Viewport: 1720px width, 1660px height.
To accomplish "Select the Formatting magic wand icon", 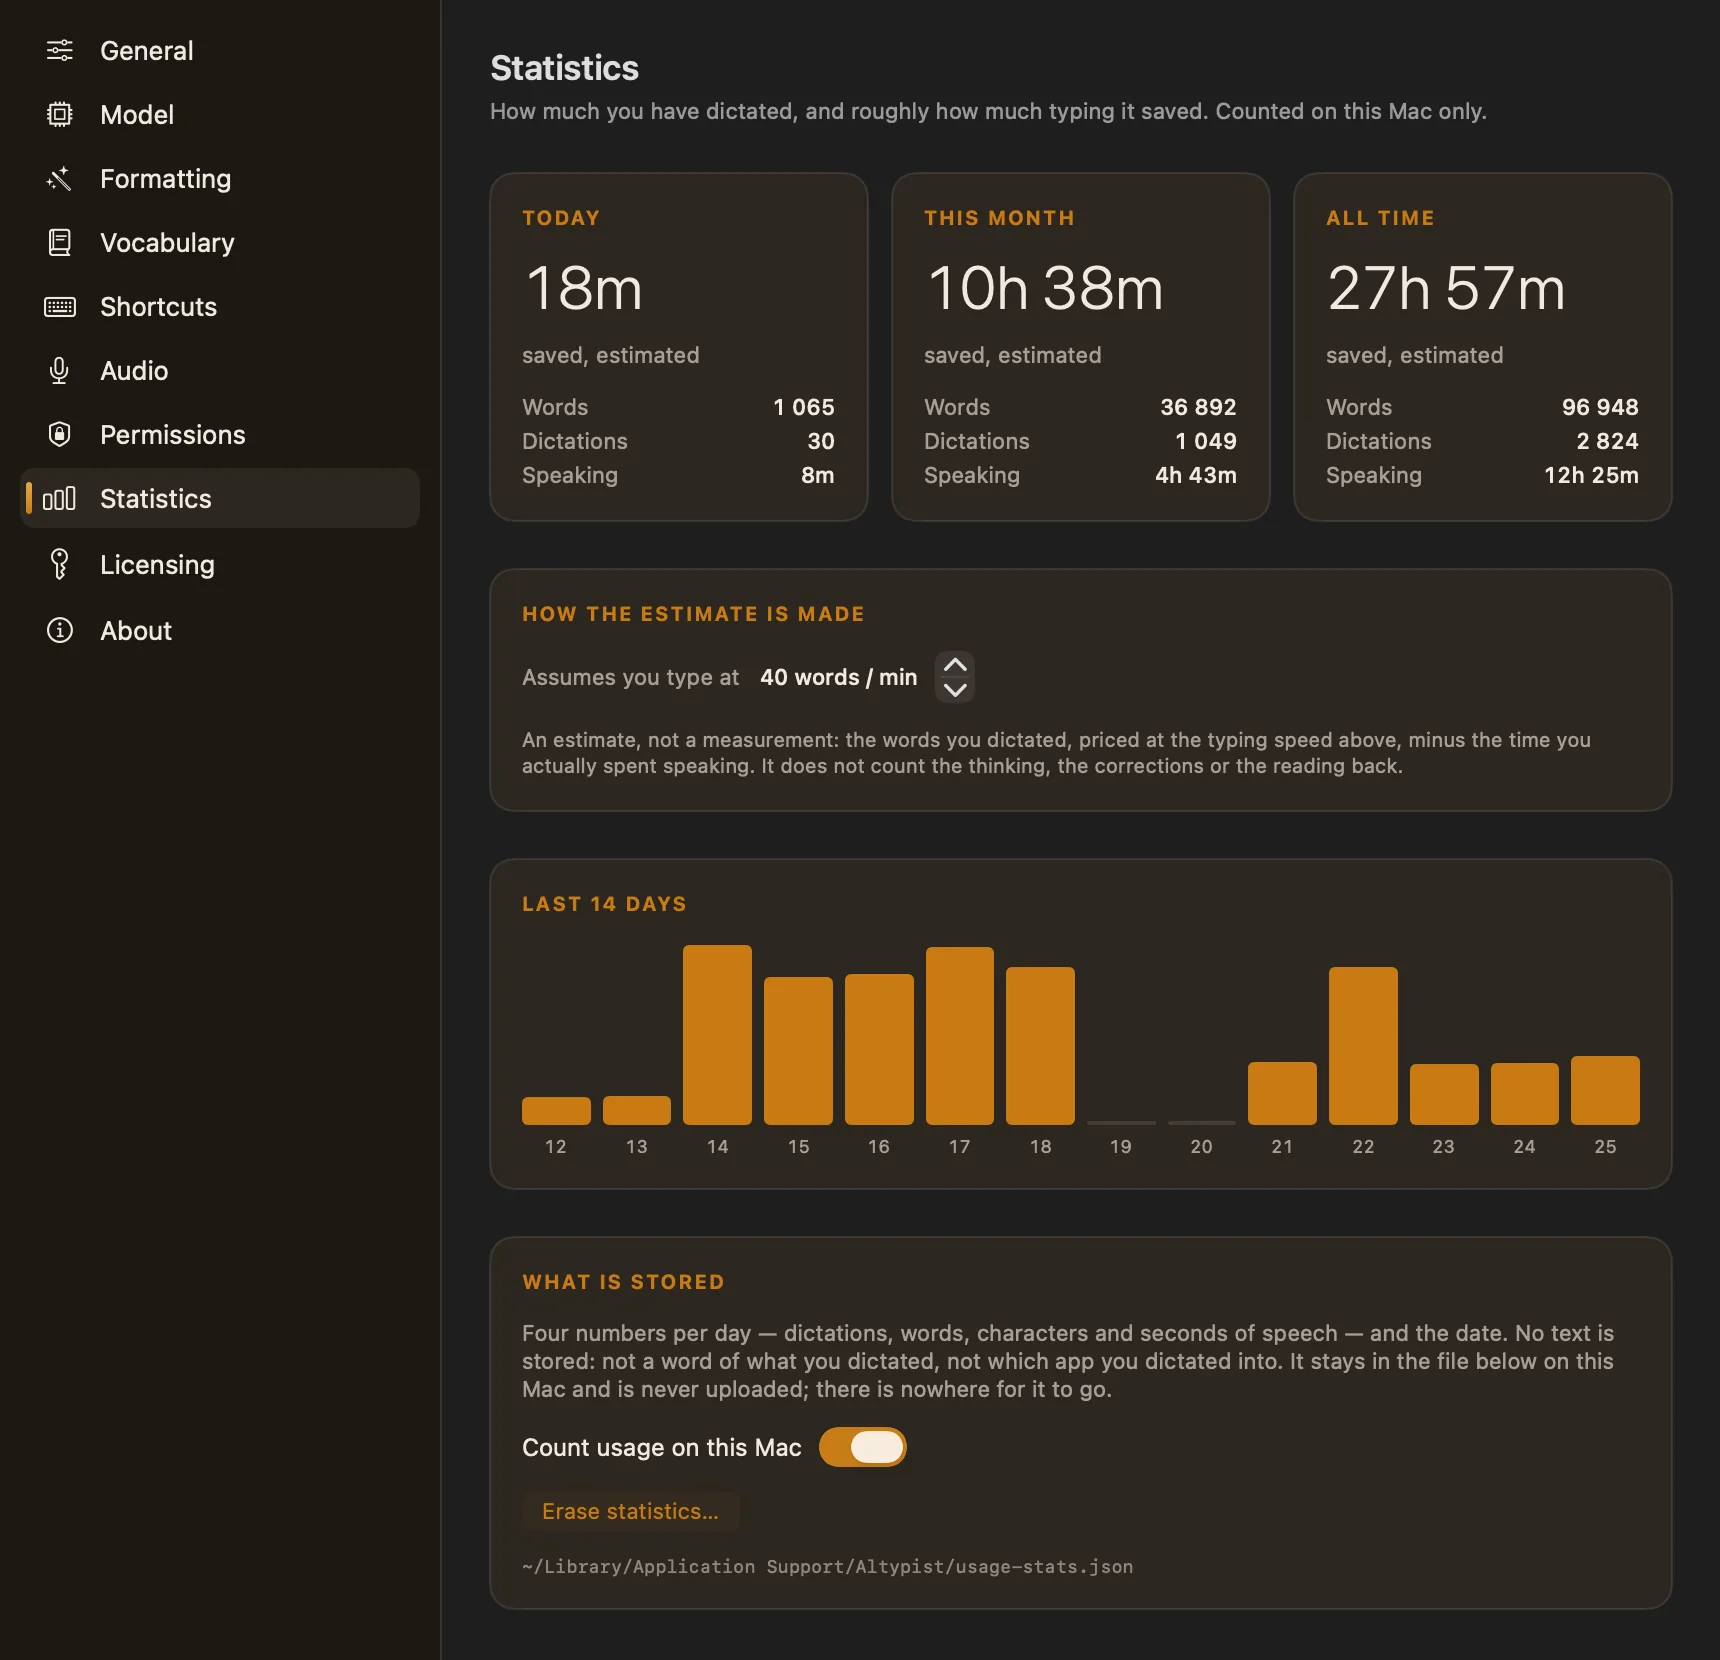I will coord(60,178).
